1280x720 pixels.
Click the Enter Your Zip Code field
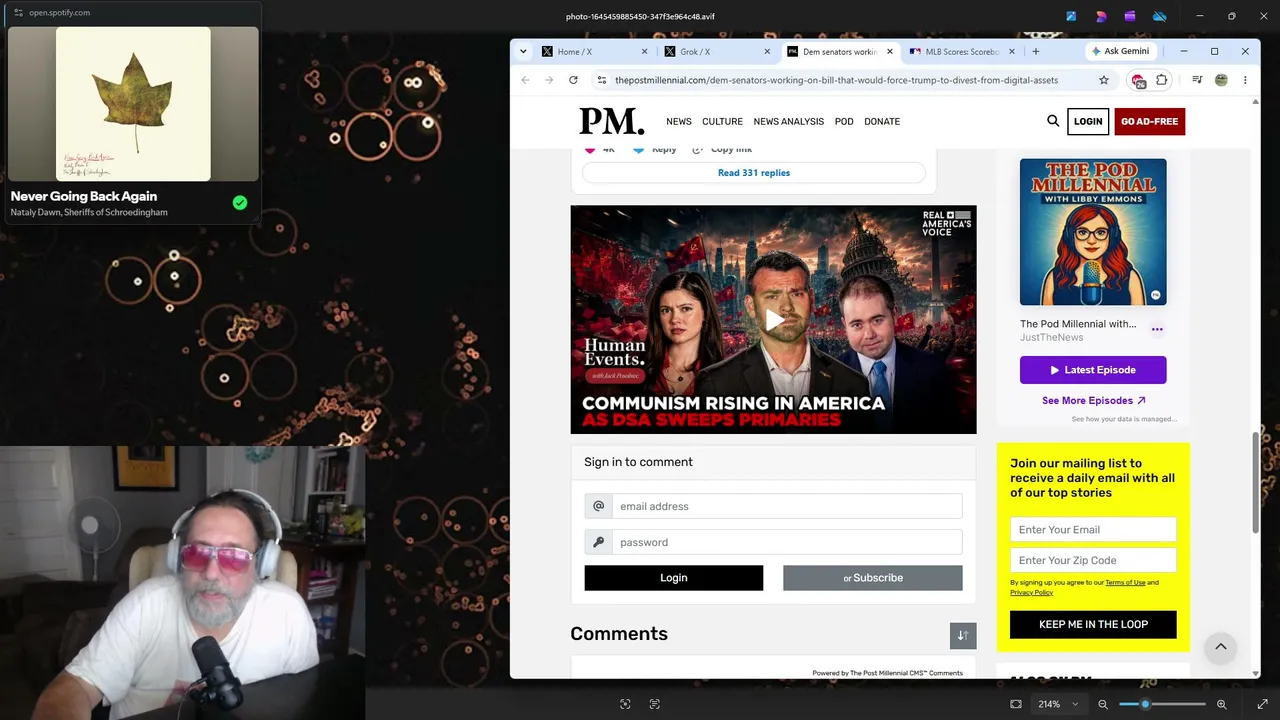coord(1093,561)
